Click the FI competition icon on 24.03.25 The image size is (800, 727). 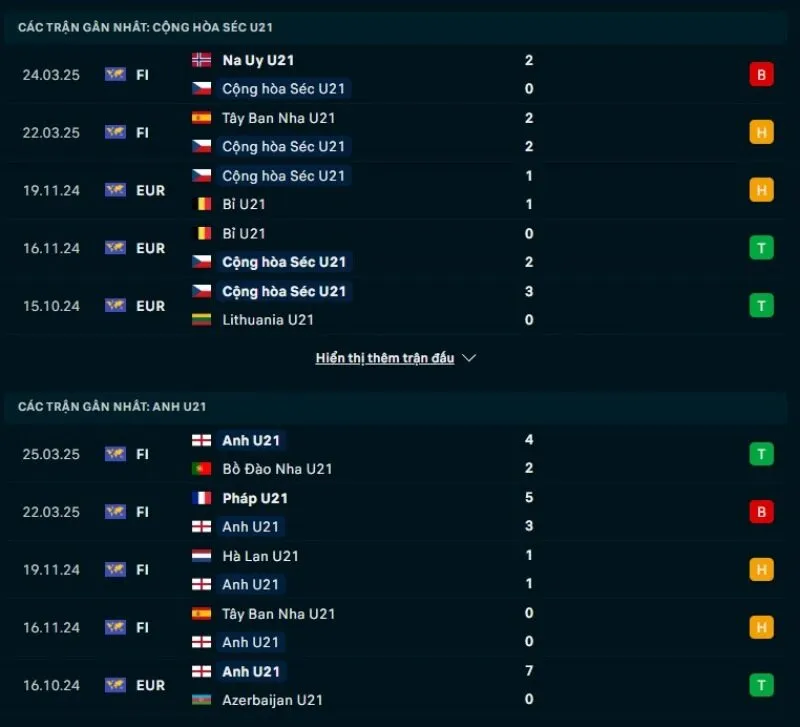[x=116, y=74]
